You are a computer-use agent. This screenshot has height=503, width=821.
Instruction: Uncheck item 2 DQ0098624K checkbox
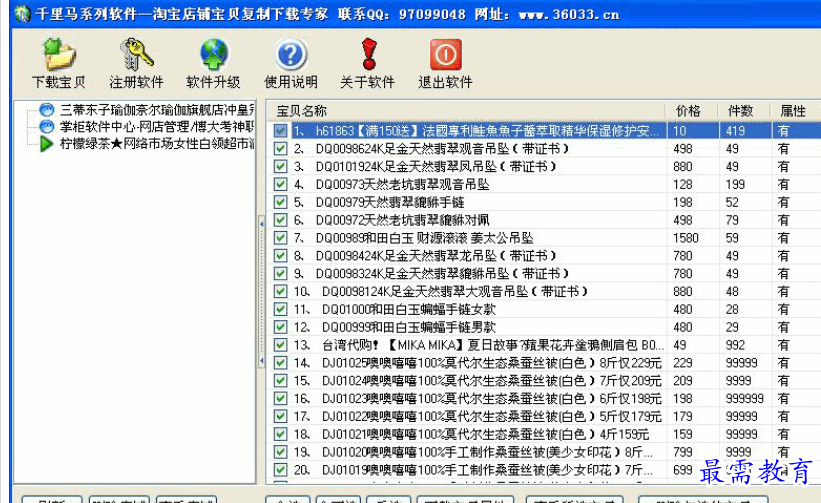click(x=281, y=149)
